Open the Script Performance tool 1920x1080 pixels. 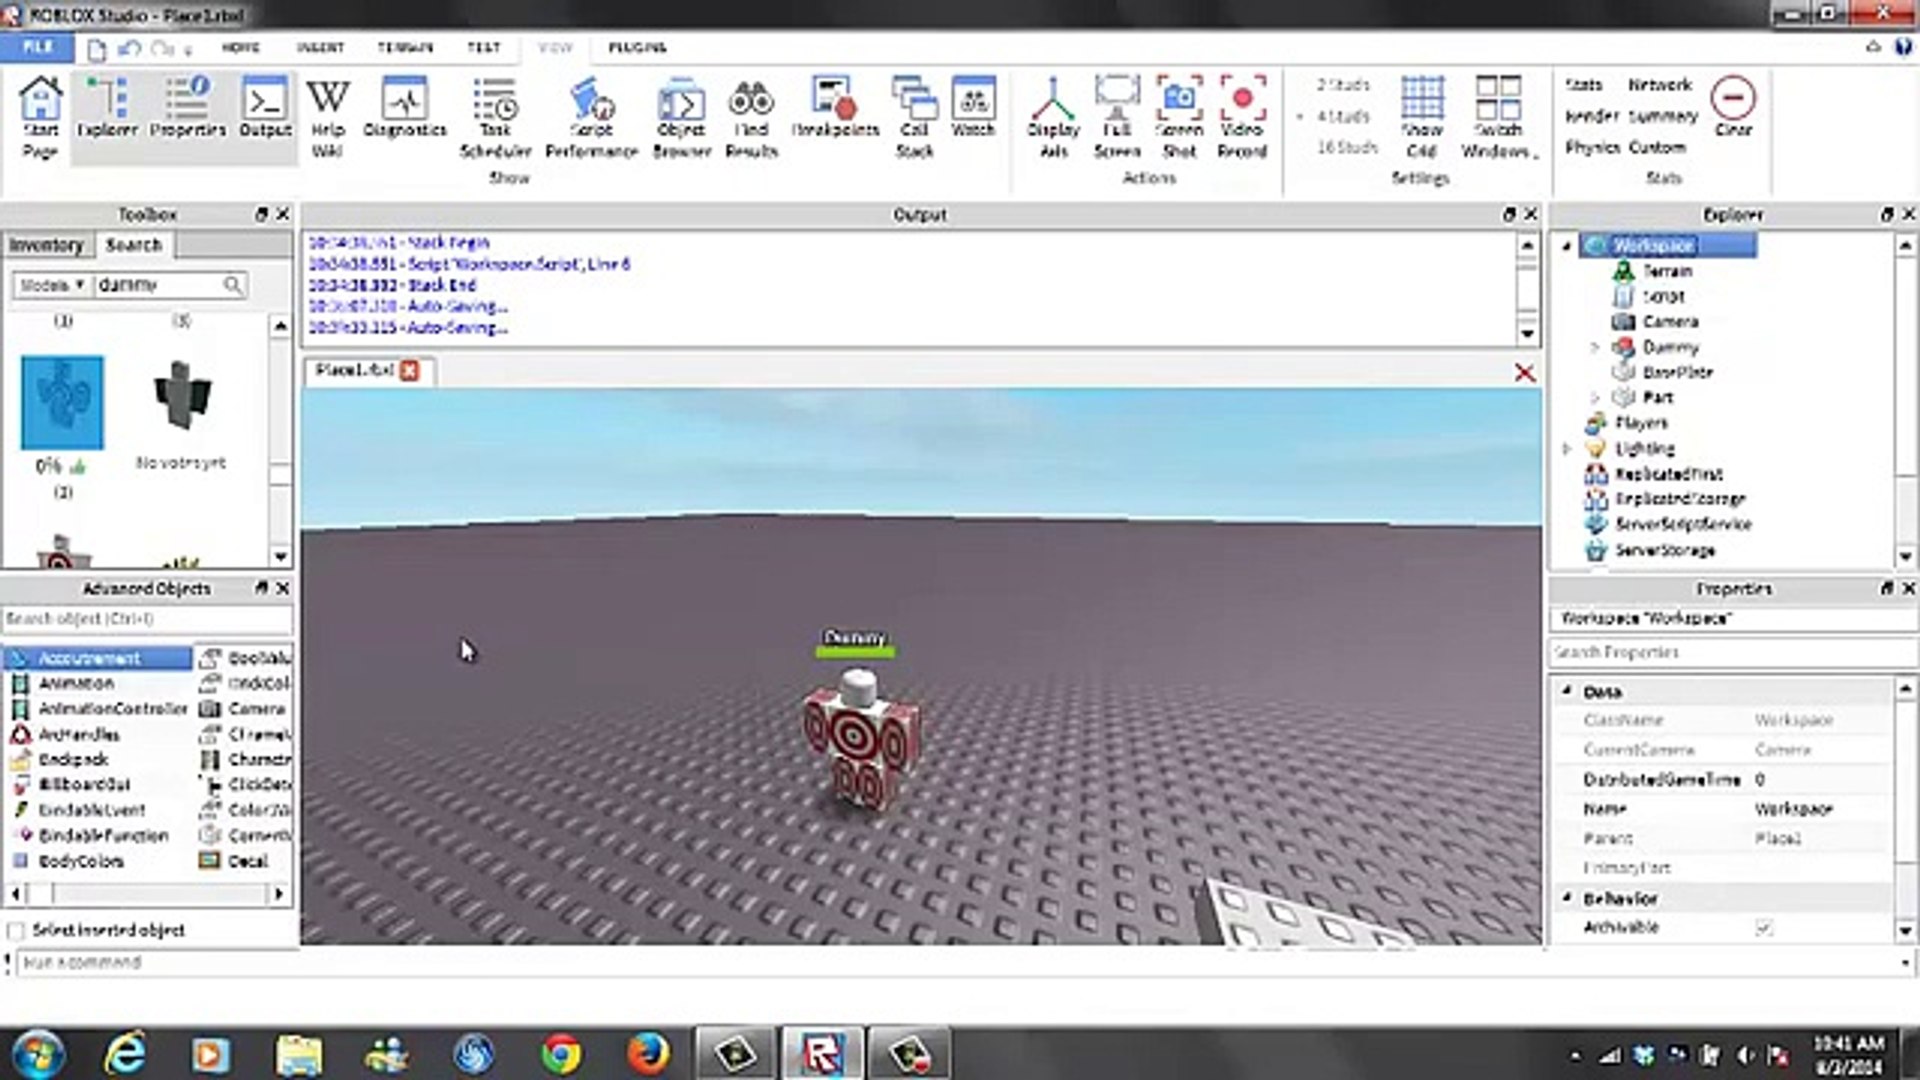click(591, 117)
